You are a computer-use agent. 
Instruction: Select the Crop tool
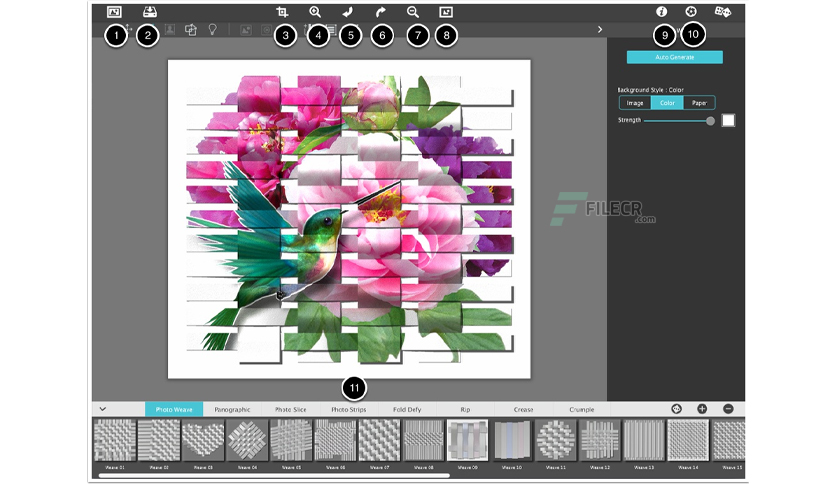[282, 12]
